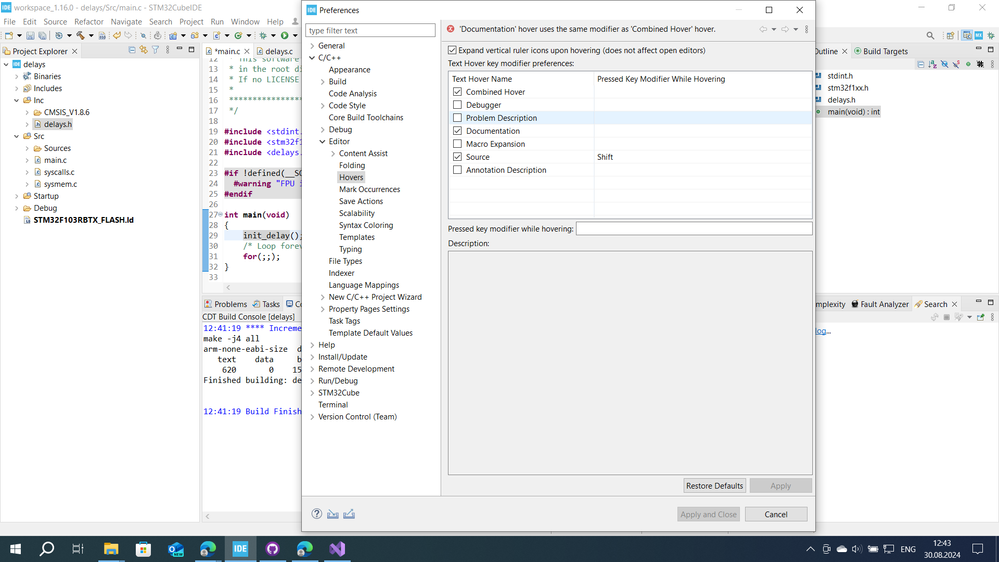Viewport: 999px width, 562px height.
Task: Click the Export preferences icon
Action: (349, 514)
